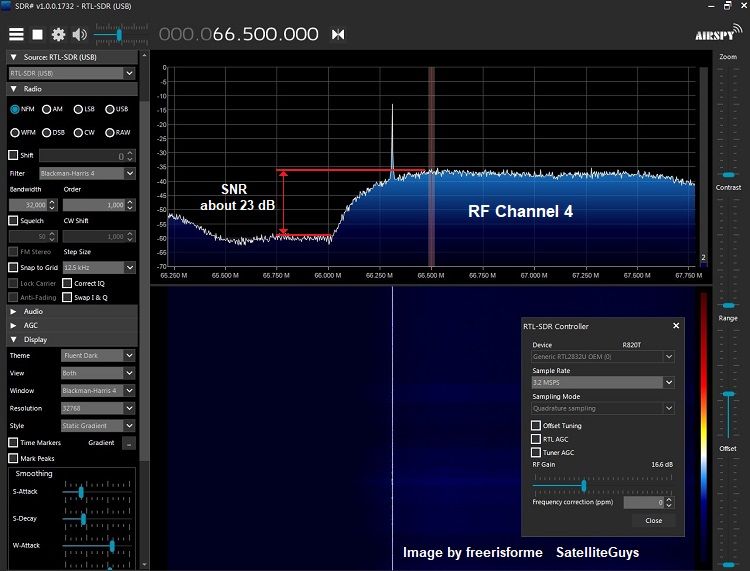Screen dimensions: 750x571
Task: Open device settings via gear icon
Action: 58,34
